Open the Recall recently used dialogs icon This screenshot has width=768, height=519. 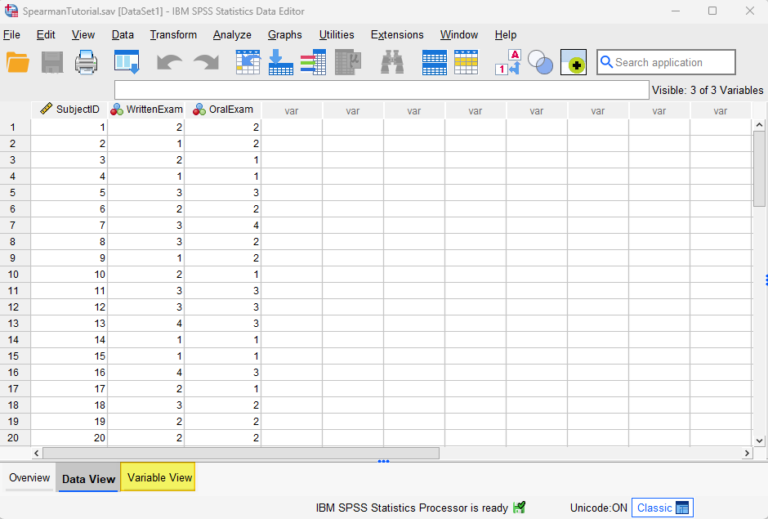tap(126, 63)
